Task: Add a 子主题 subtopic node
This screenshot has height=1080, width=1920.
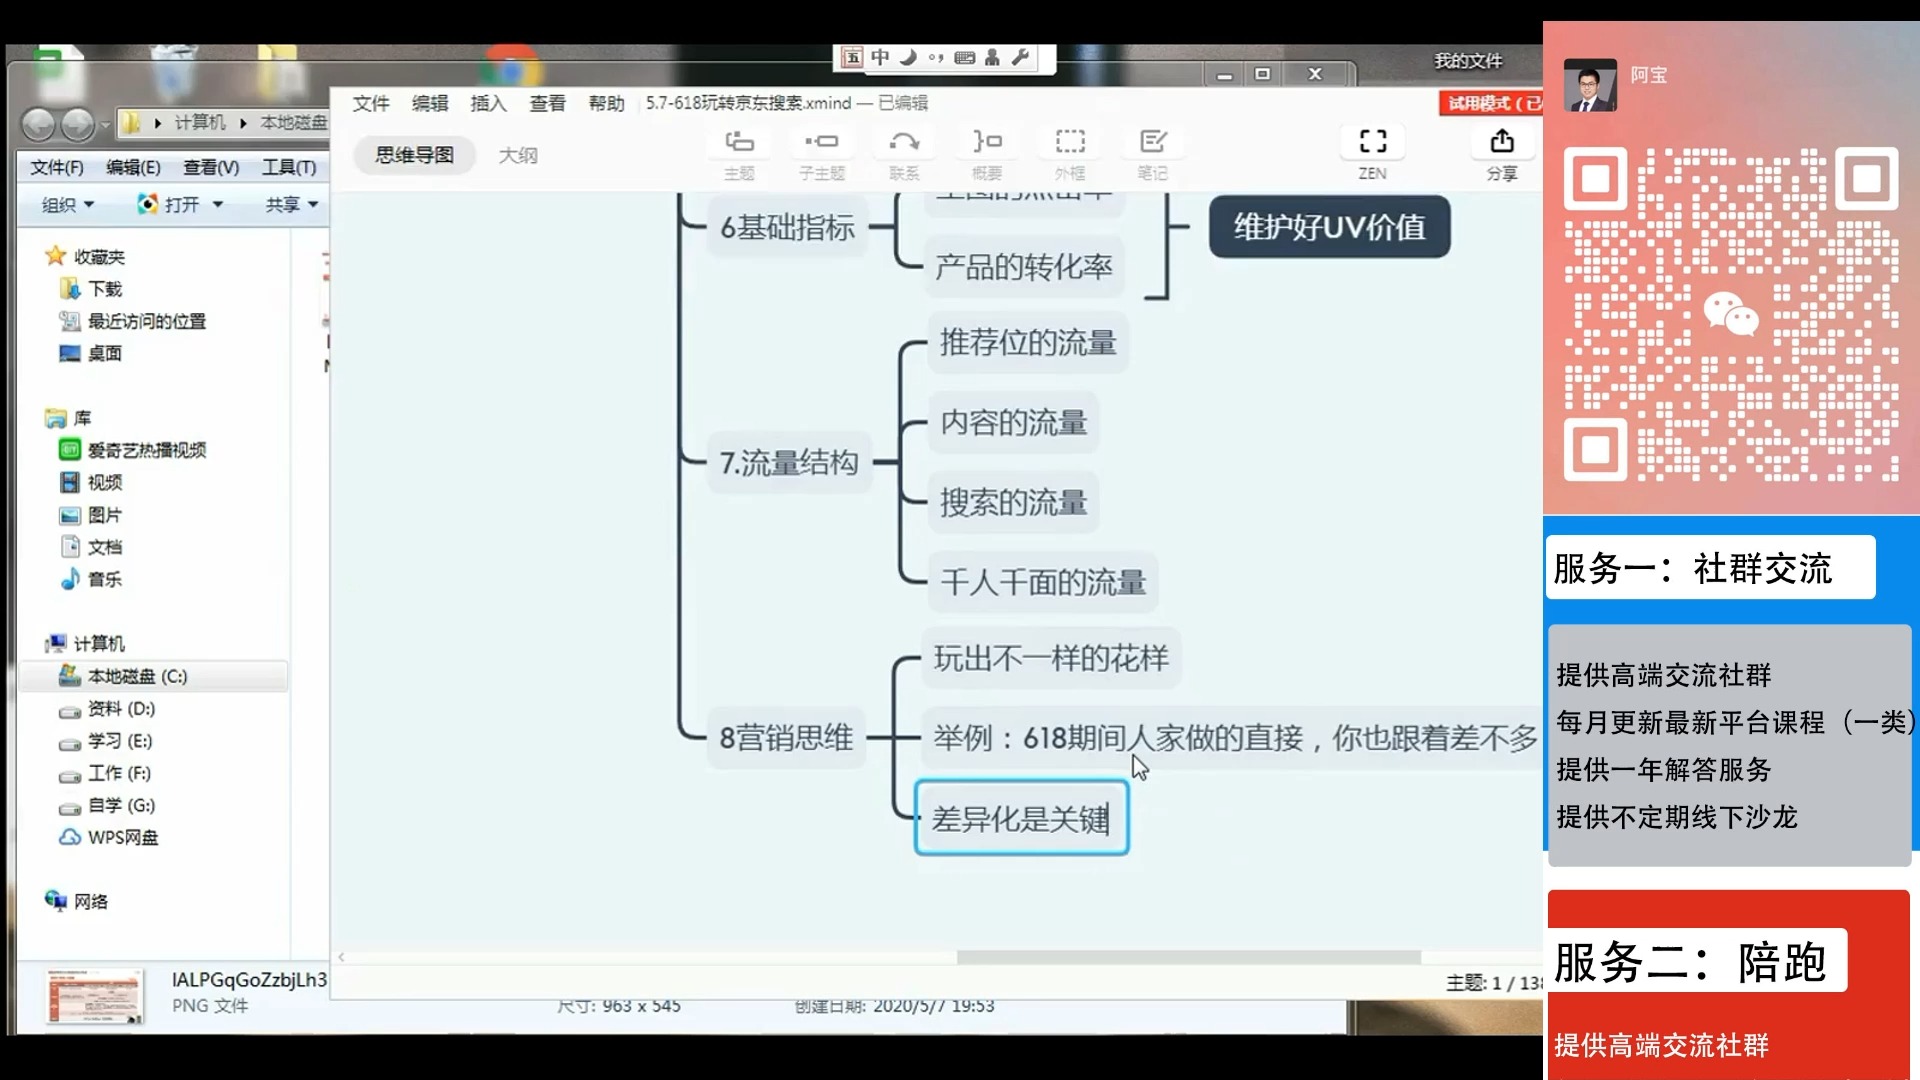Action: pyautogui.click(x=821, y=152)
